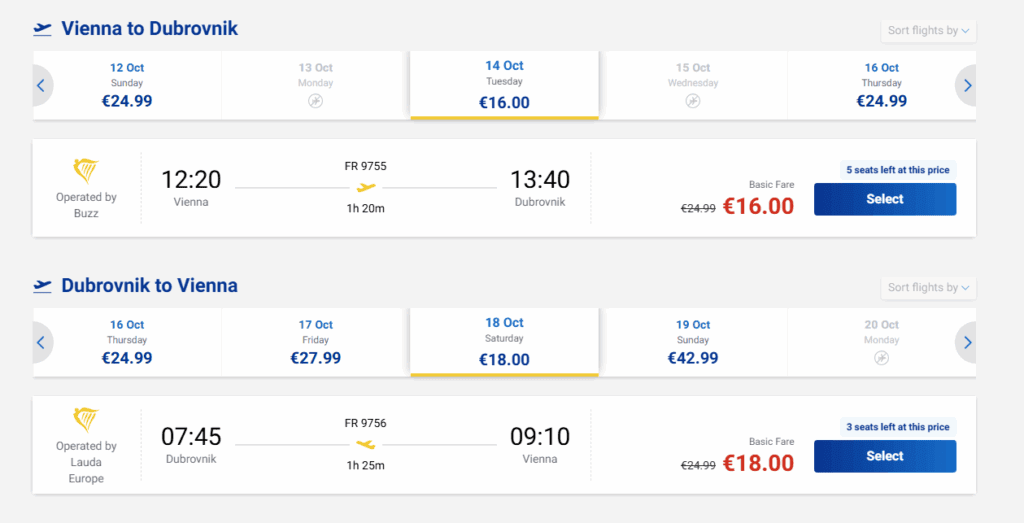The height and width of the screenshot is (523, 1024).
Task: Open Sort flights by for outbound flights
Action: click(929, 30)
